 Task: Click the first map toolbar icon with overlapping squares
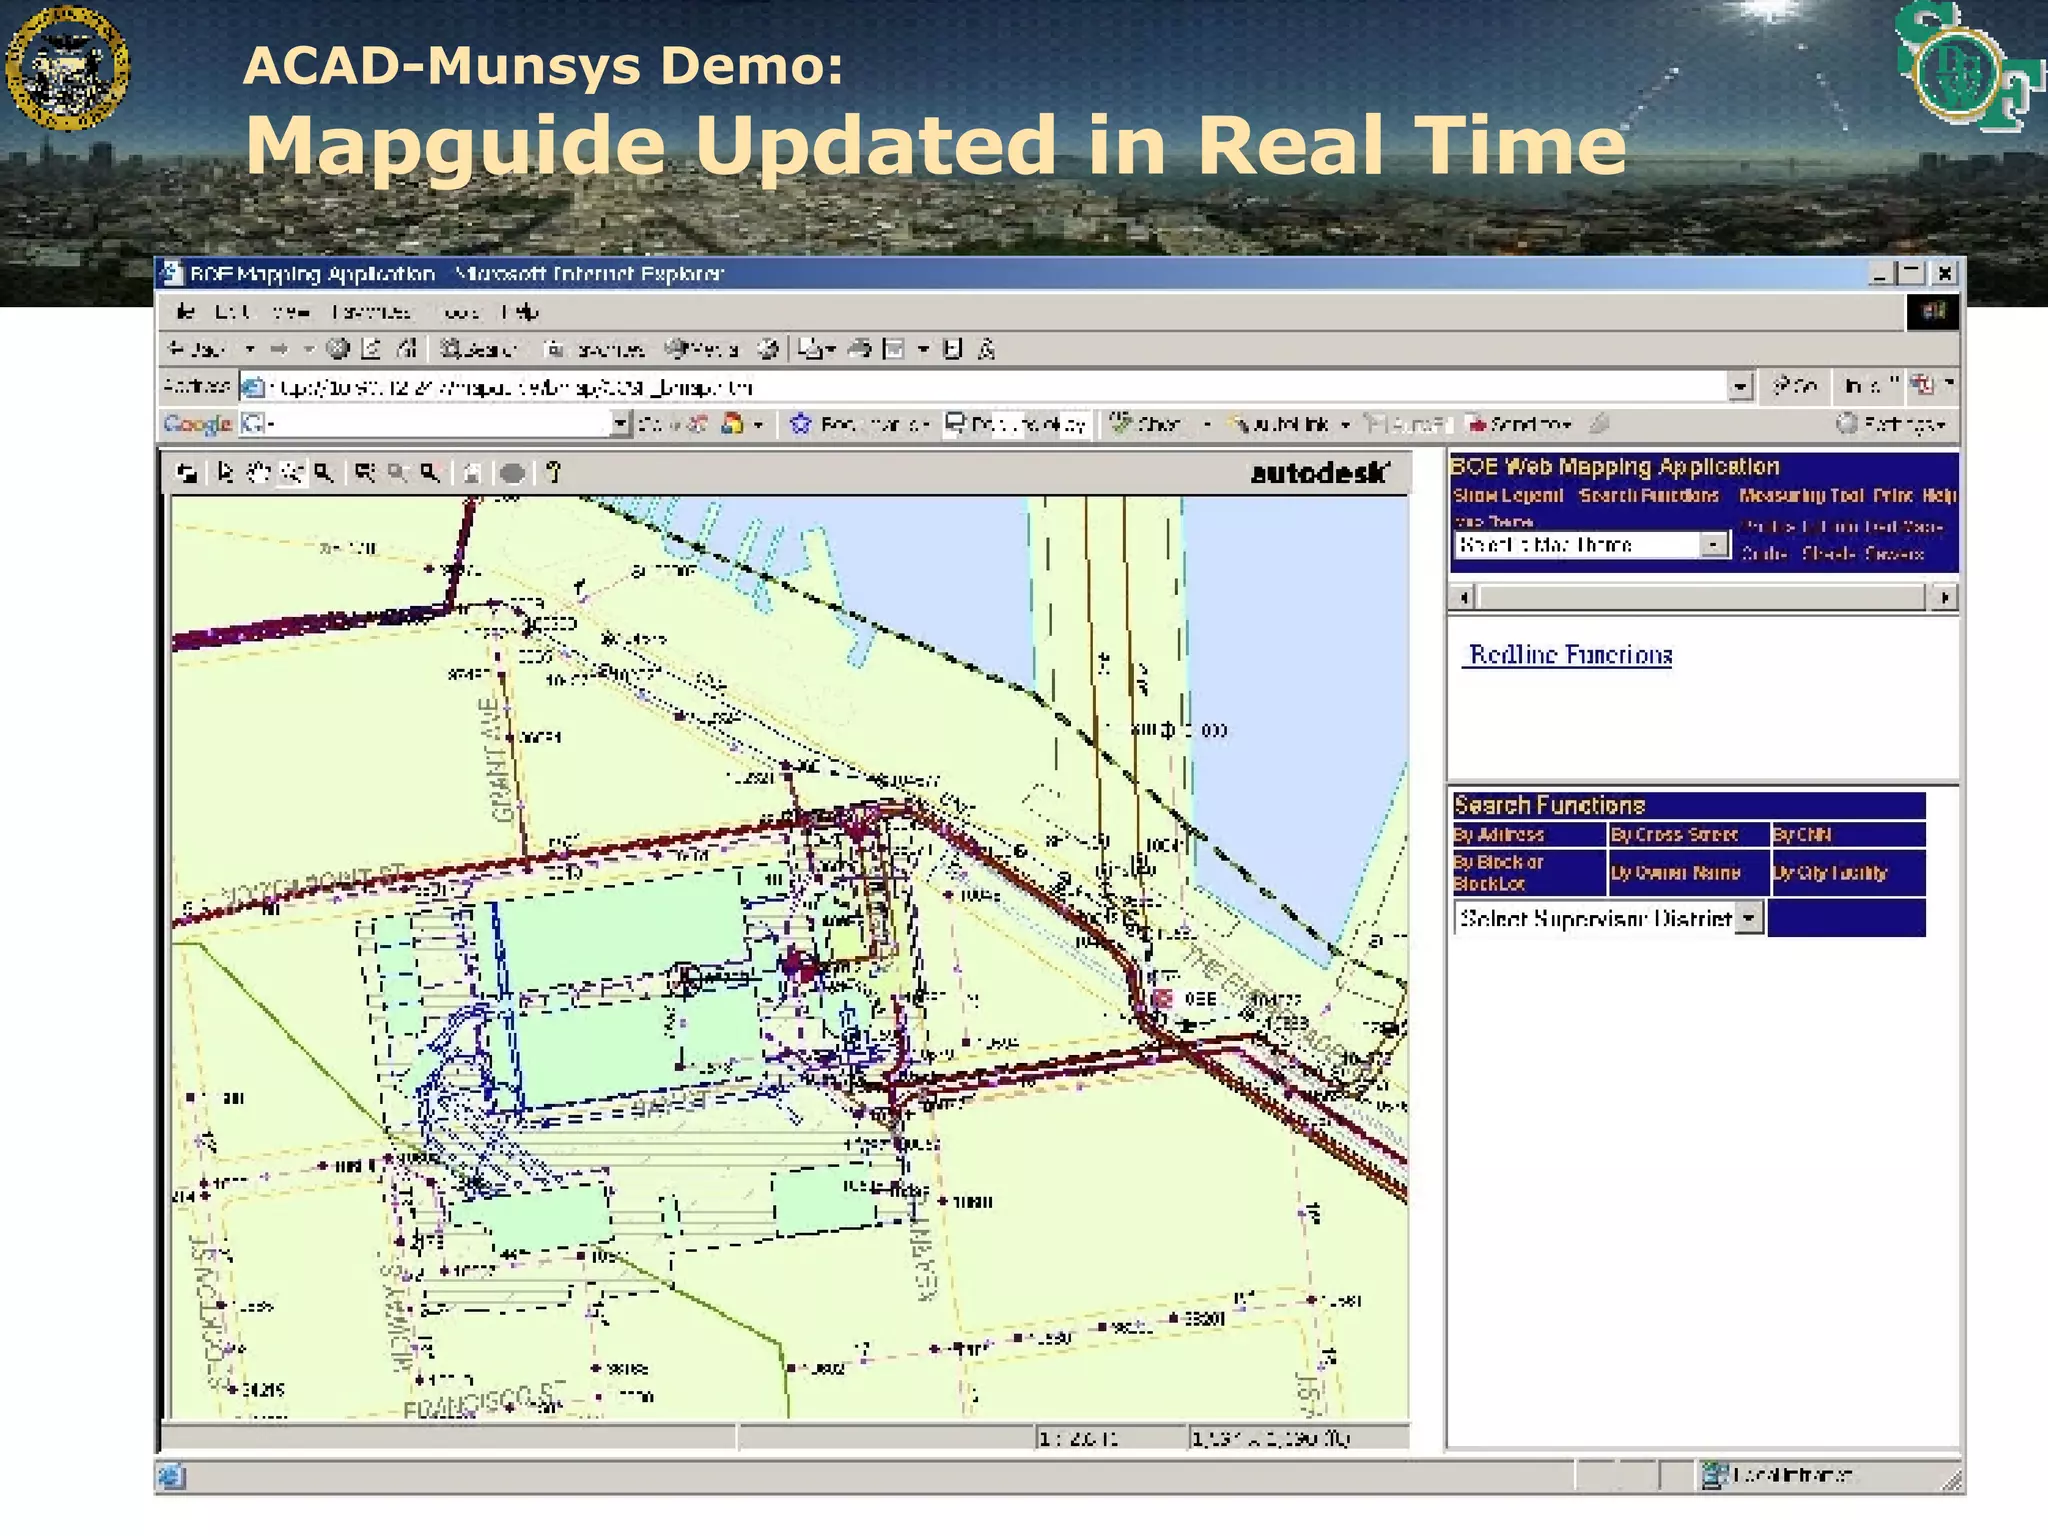pyautogui.click(x=186, y=473)
